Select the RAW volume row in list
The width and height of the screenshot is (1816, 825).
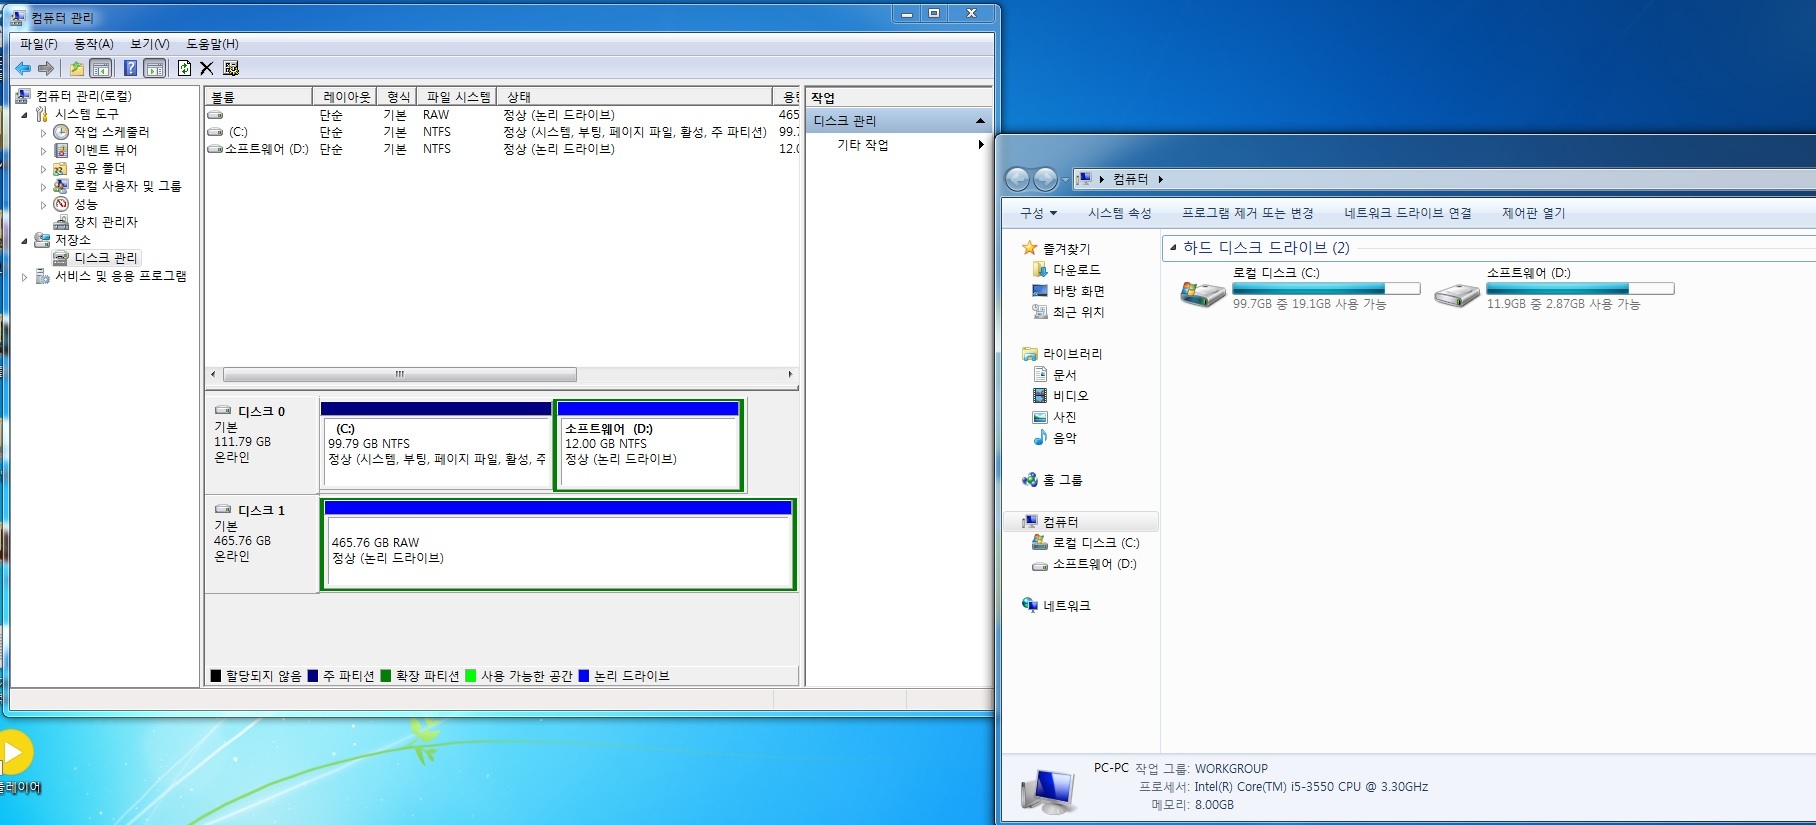(502, 115)
